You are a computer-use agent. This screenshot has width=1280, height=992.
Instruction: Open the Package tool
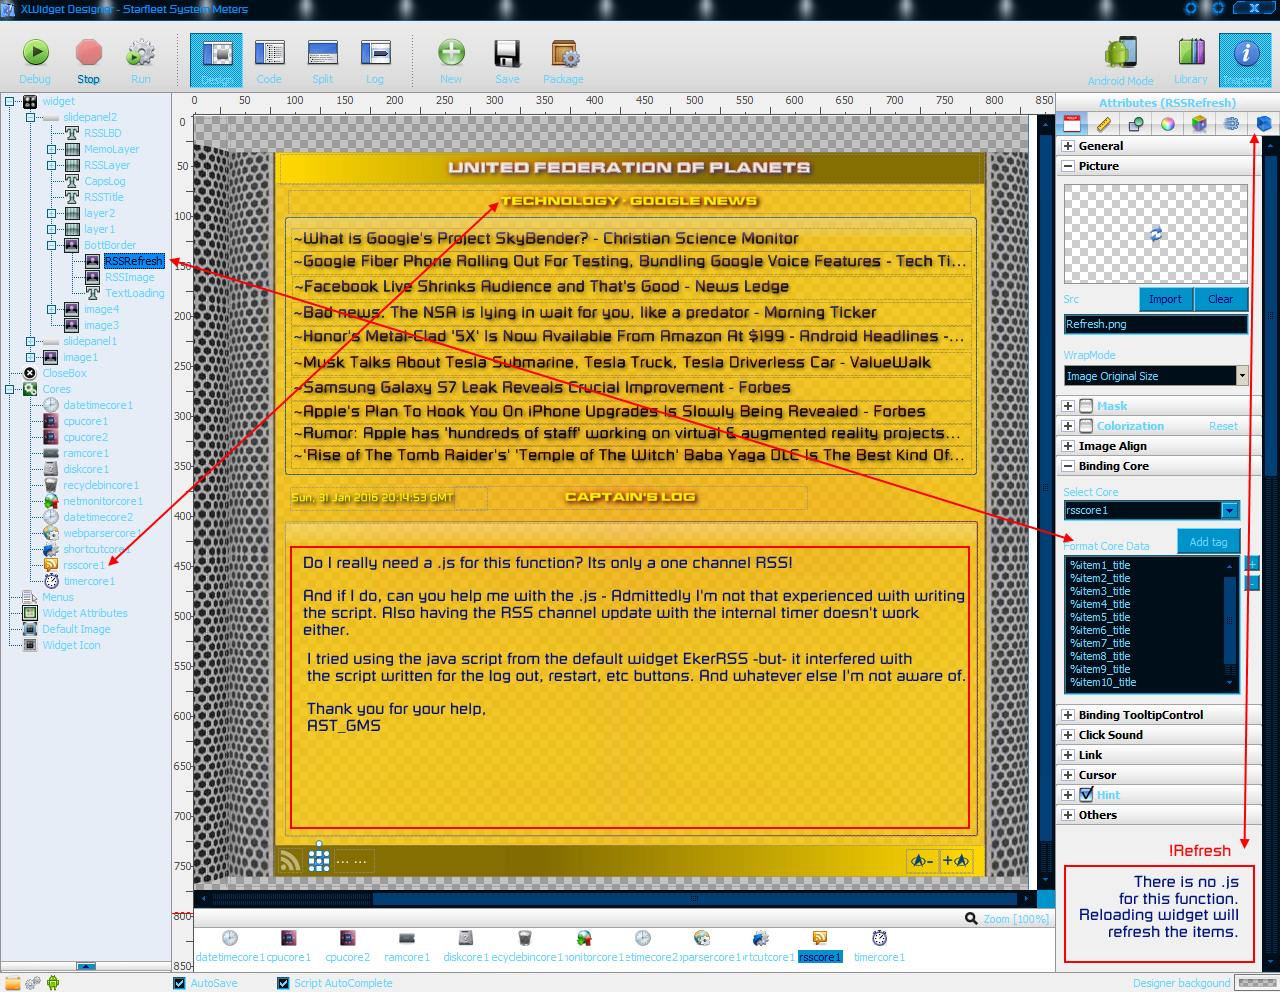pyautogui.click(x=563, y=60)
